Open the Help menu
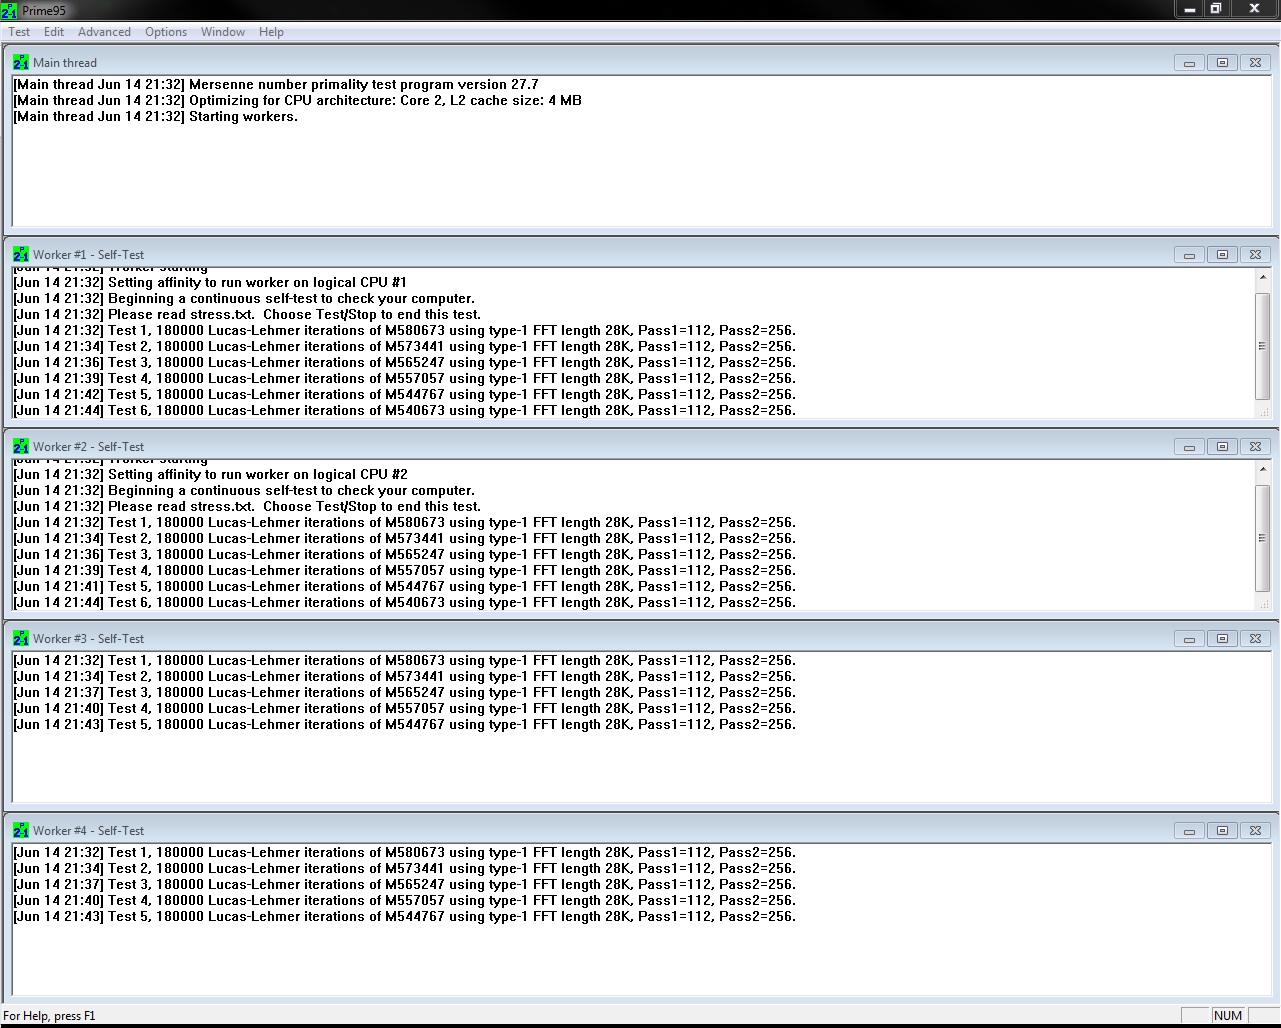Viewport: 1281px width, 1028px height. [271, 32]
